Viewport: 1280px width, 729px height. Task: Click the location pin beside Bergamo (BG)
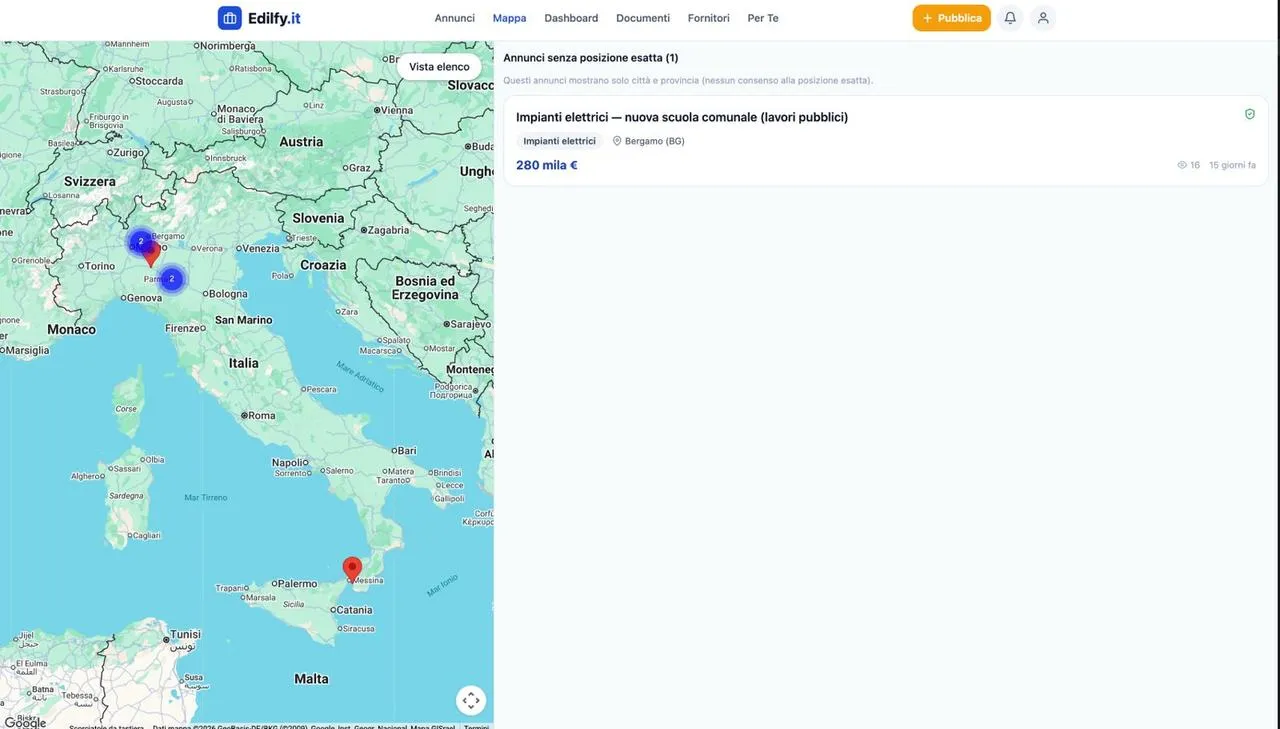[617, 141]
